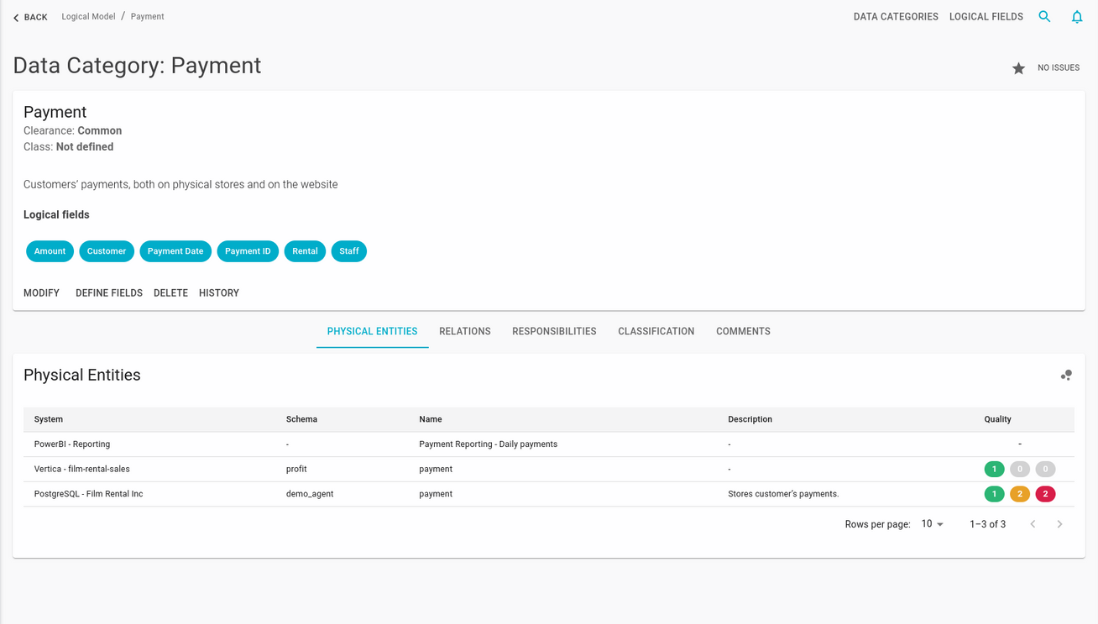Click DEFINE FIELDS
This screenshot has width=1098, height=624.
coord(109,293)
